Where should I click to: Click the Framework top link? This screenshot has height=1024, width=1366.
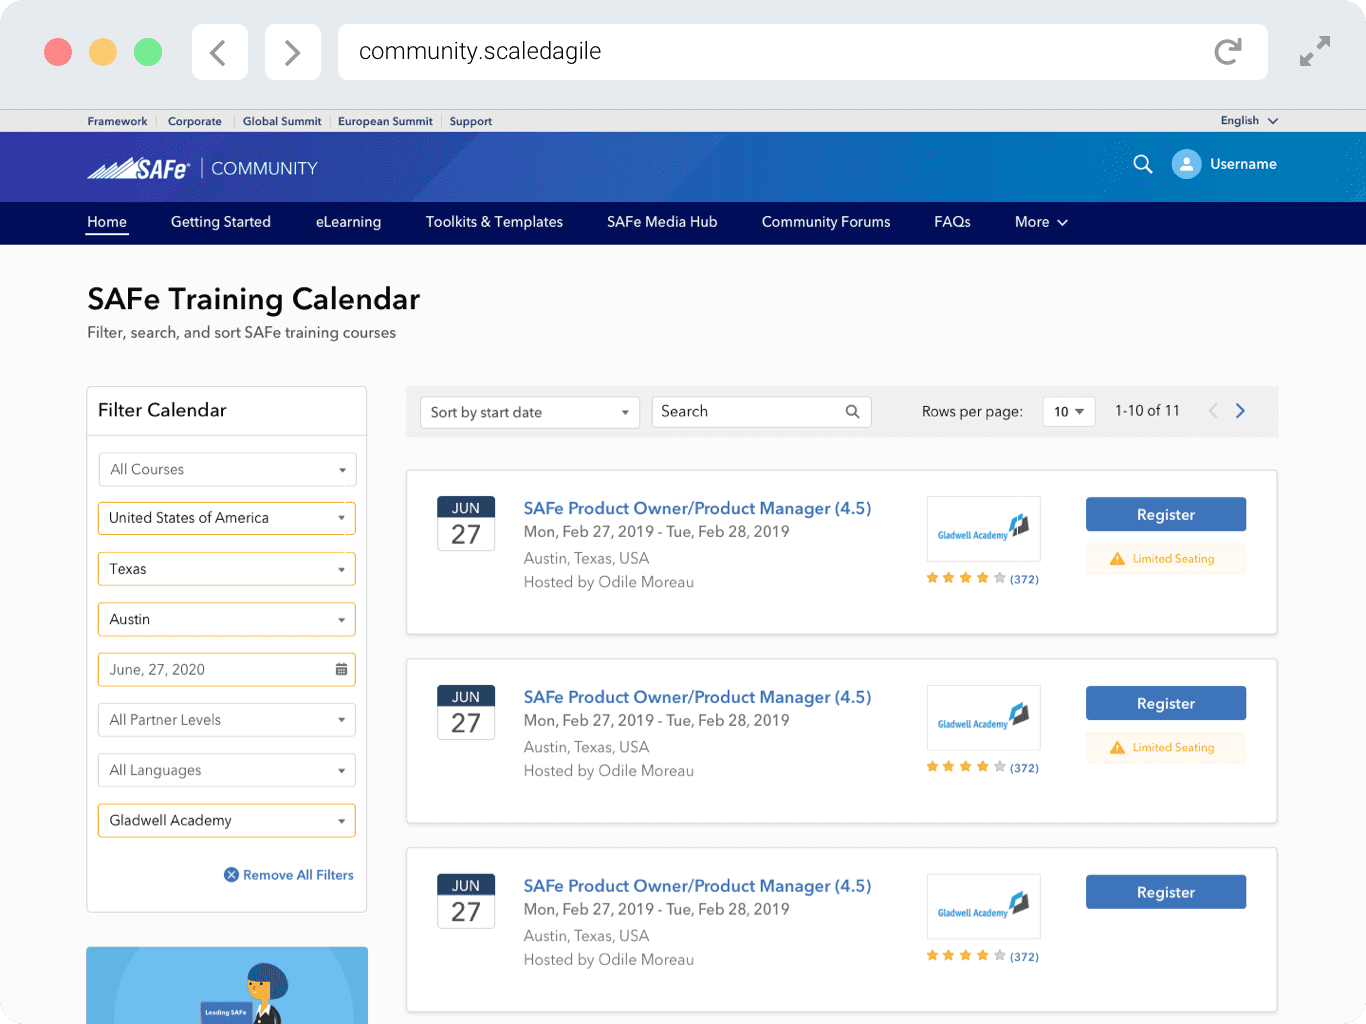[117, 121]
